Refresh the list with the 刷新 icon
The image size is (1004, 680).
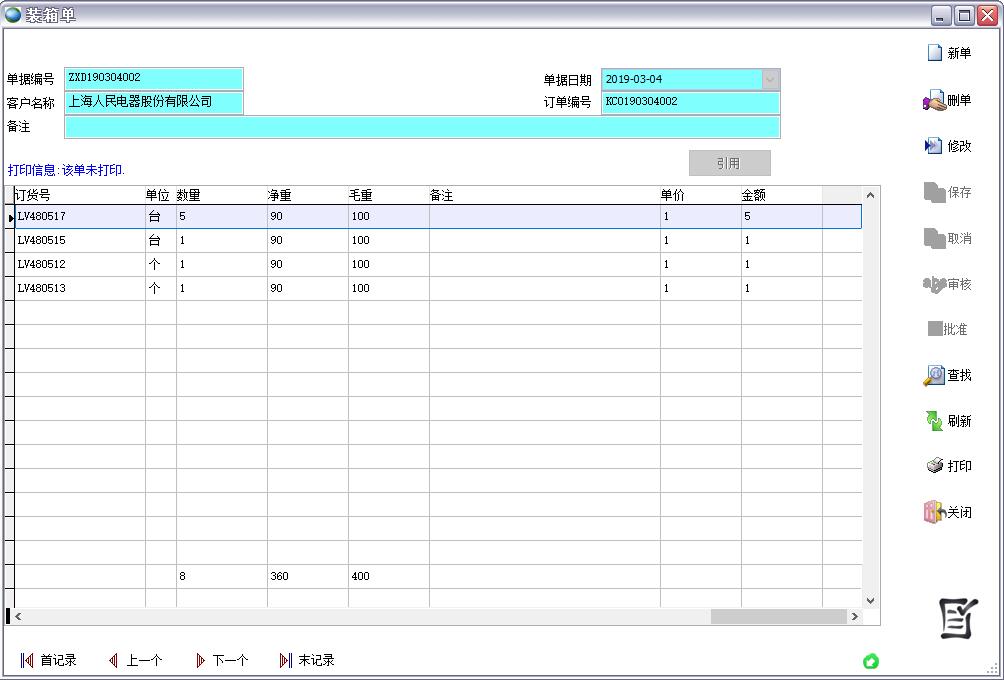[934, 421]
